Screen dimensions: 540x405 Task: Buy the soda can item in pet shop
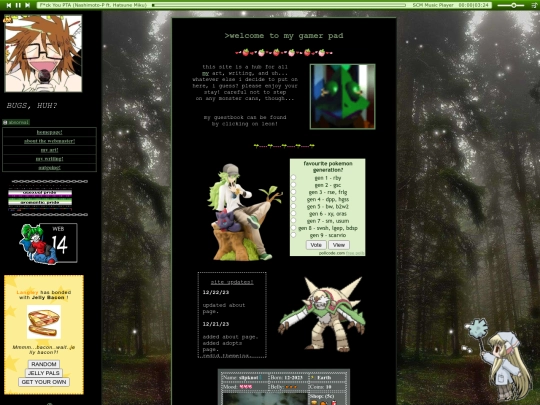click(x=333, y=402)
